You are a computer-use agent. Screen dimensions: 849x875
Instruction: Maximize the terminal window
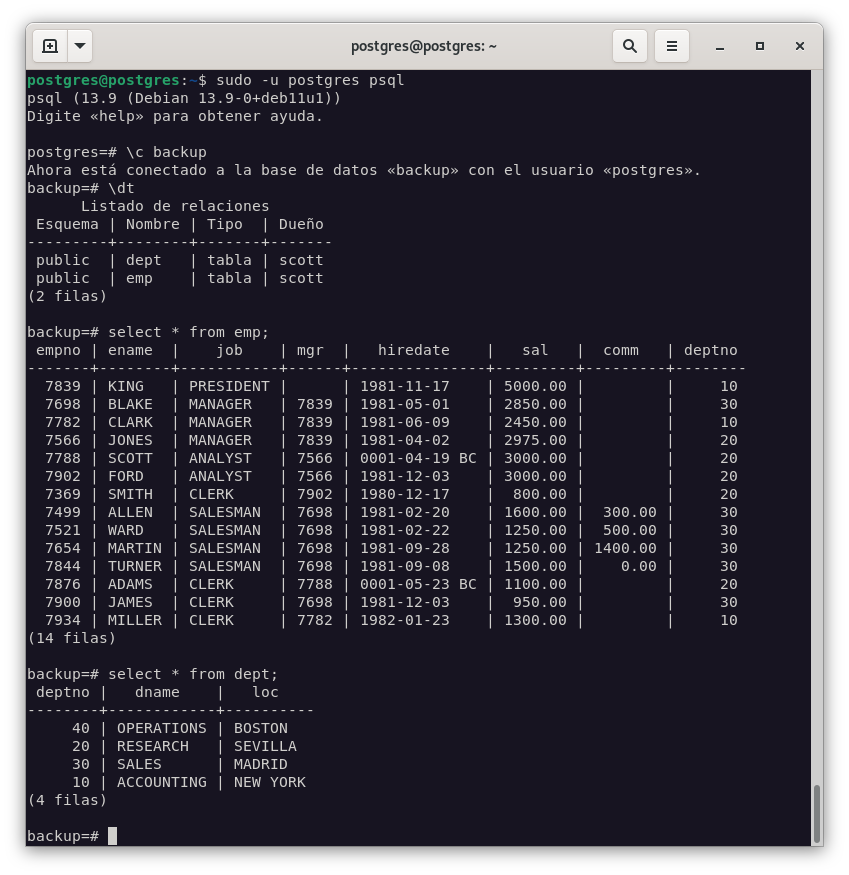[x=760, y=46]
